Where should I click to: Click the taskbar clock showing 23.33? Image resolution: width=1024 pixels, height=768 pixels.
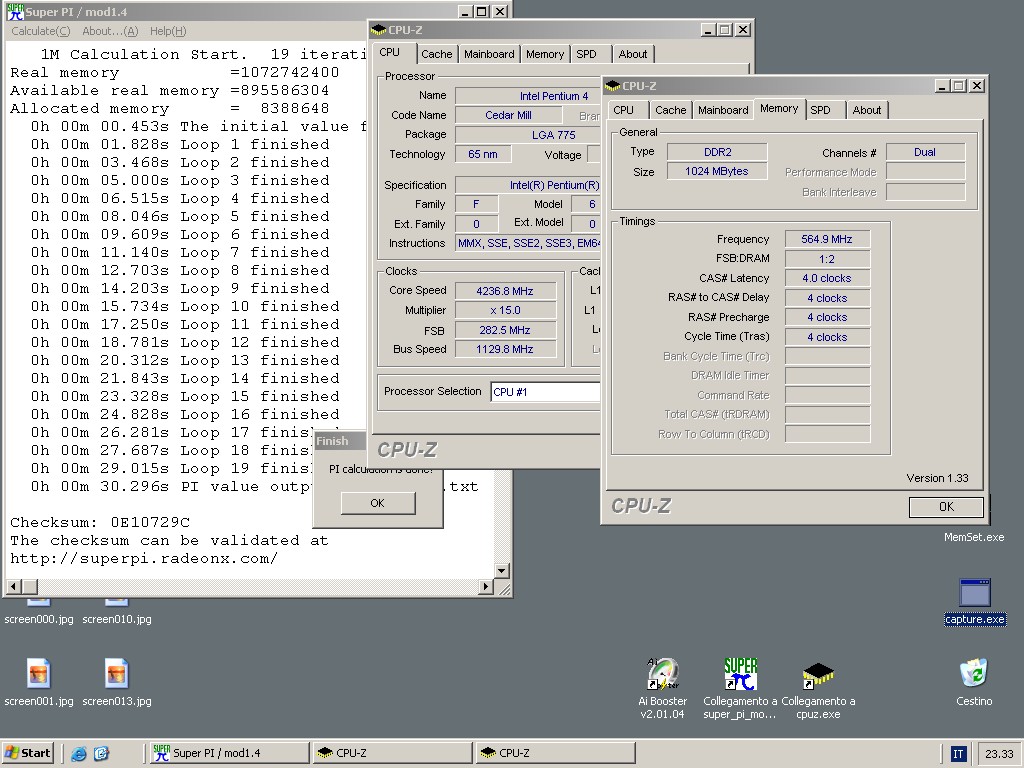coord(999,754)
